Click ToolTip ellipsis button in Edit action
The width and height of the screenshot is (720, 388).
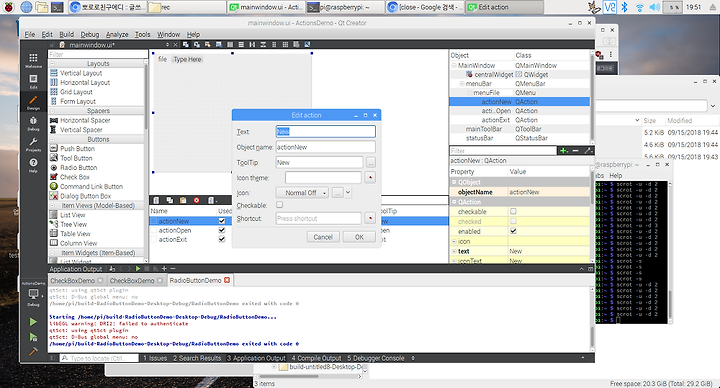371,163
